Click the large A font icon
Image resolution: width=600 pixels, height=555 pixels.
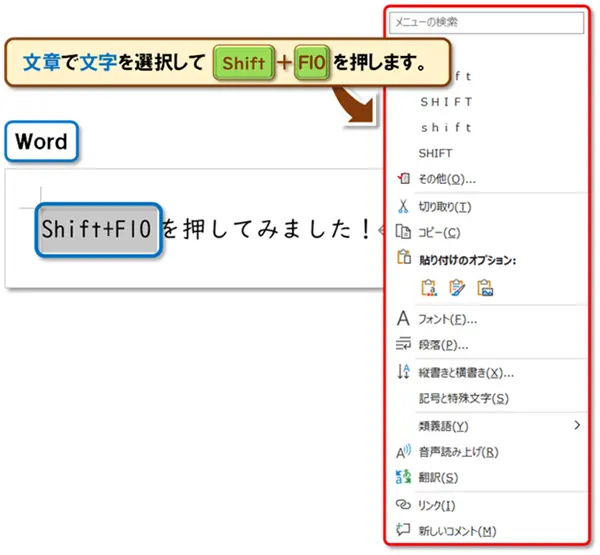pos(404,319)
